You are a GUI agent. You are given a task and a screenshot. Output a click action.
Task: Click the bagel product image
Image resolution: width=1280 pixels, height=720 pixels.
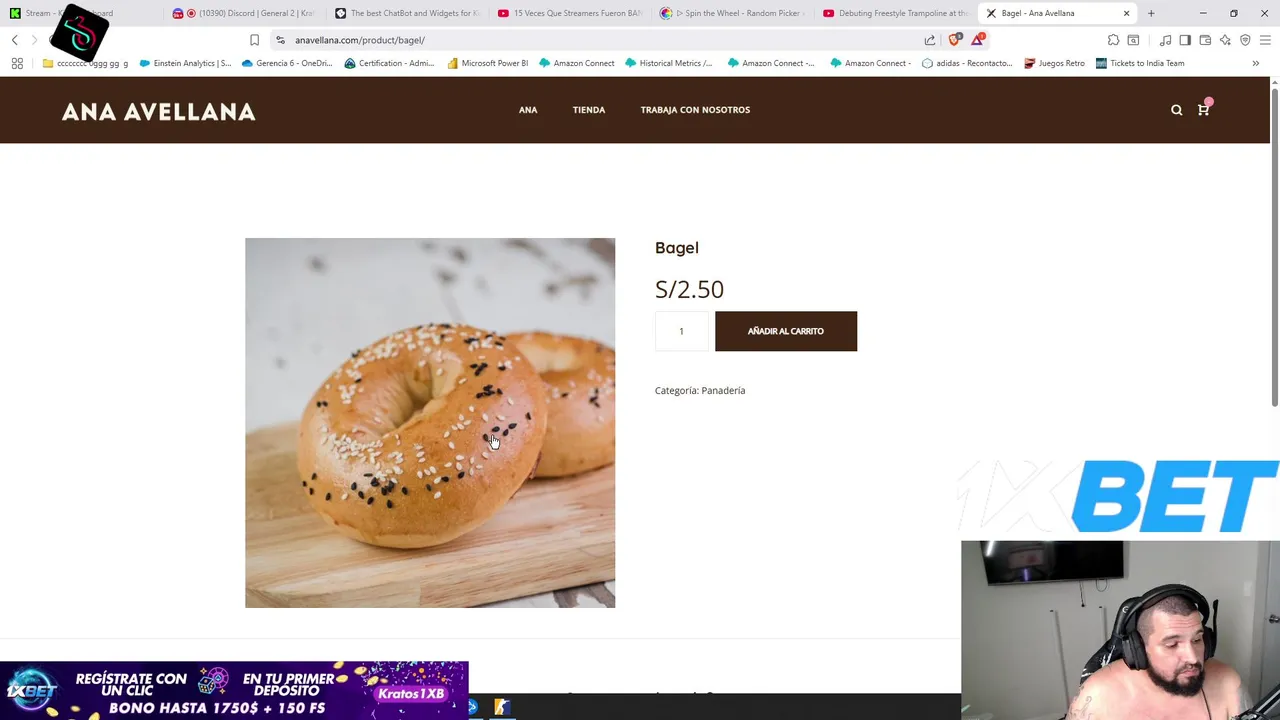[430, 423]
